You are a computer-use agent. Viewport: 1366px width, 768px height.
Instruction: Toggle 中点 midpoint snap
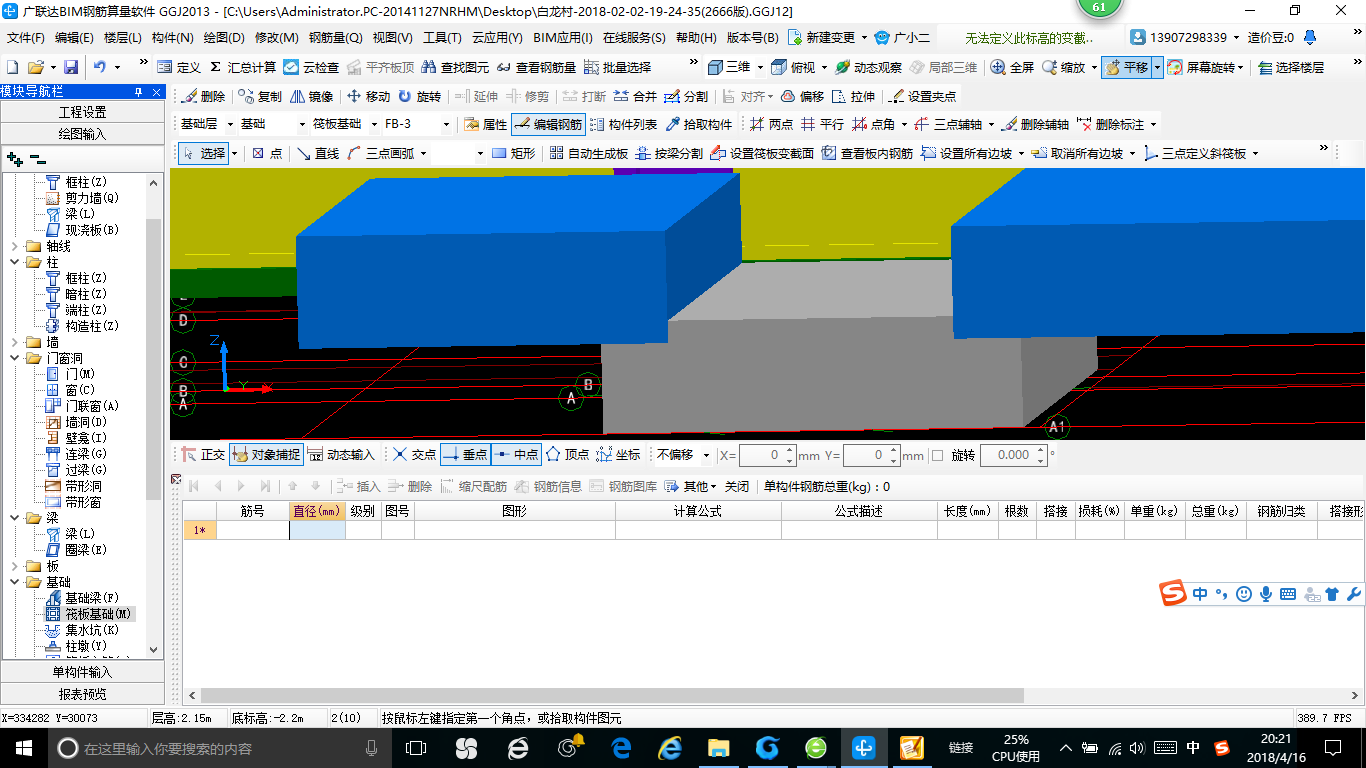tap(516, 454)
